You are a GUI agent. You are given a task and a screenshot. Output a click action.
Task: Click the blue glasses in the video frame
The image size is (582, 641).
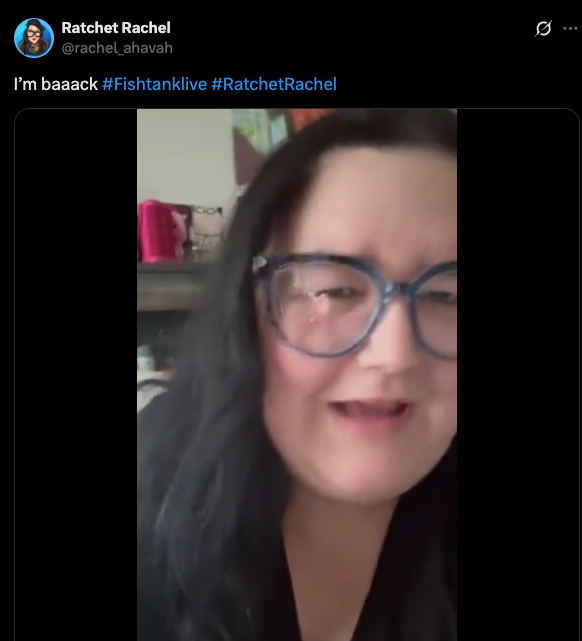[x=354, y=305]
